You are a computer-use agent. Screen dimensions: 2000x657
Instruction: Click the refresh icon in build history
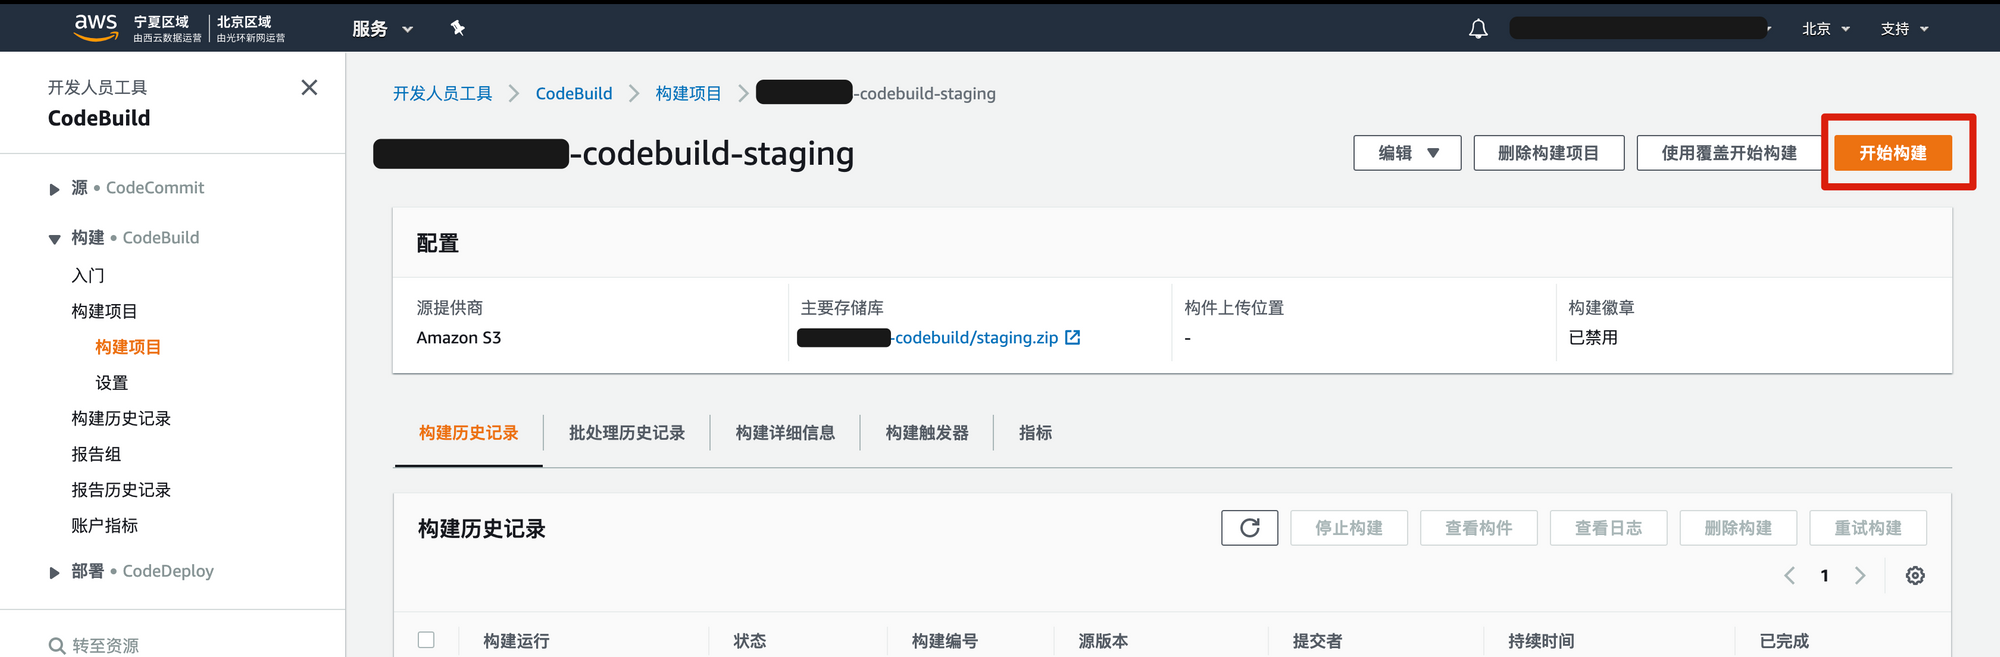click(1249, 528)
